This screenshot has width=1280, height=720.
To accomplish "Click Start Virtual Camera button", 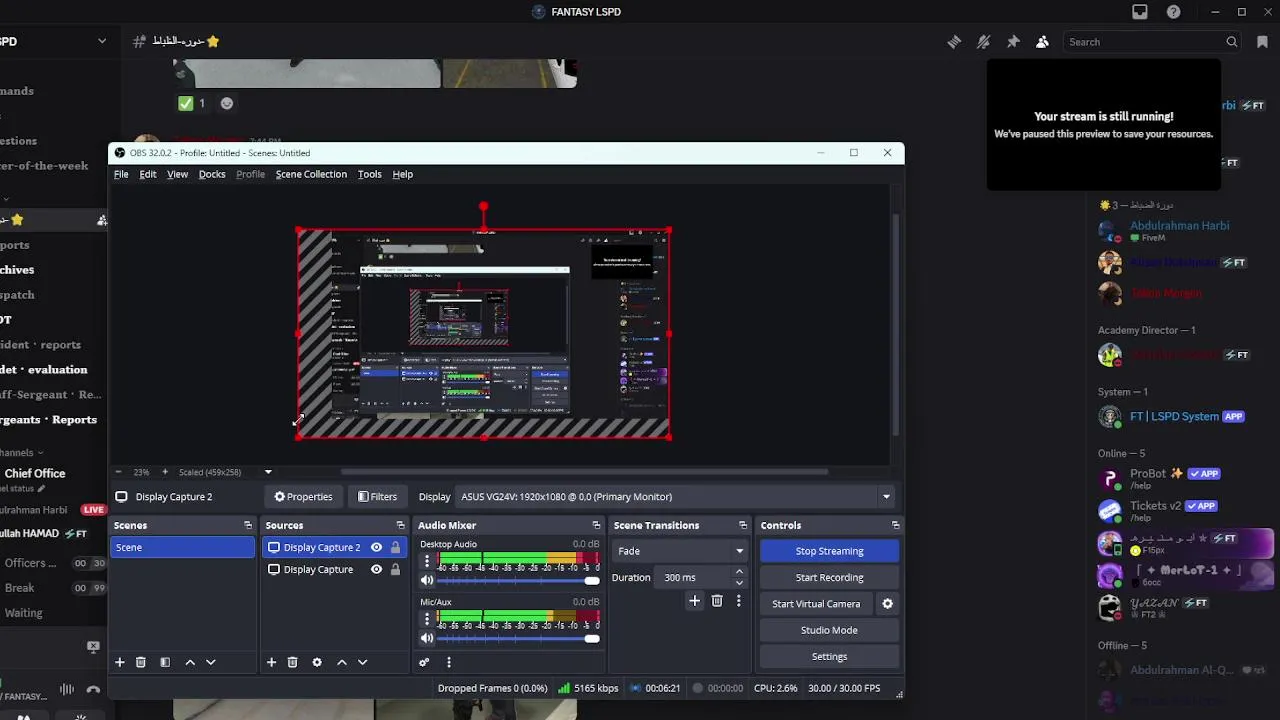I will pos(816,604).
